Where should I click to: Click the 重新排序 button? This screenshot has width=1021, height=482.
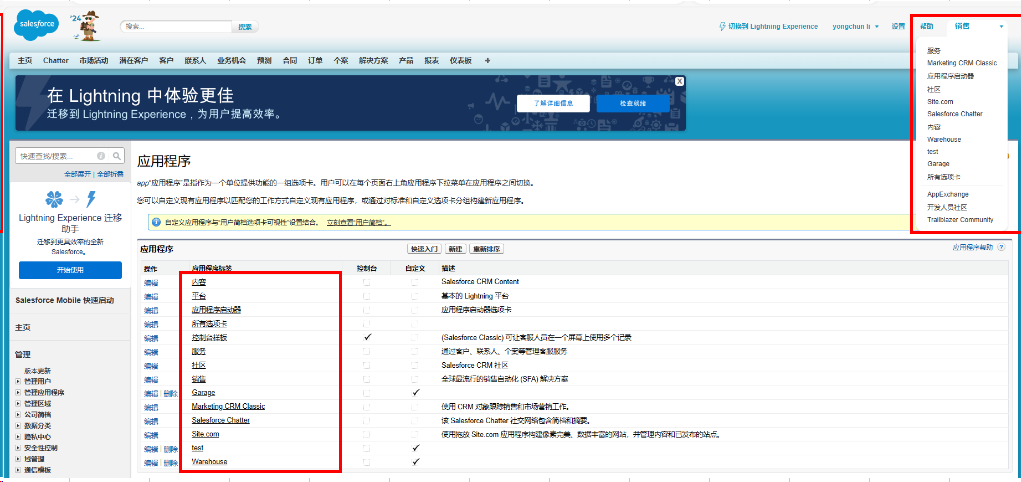(486, 249)
